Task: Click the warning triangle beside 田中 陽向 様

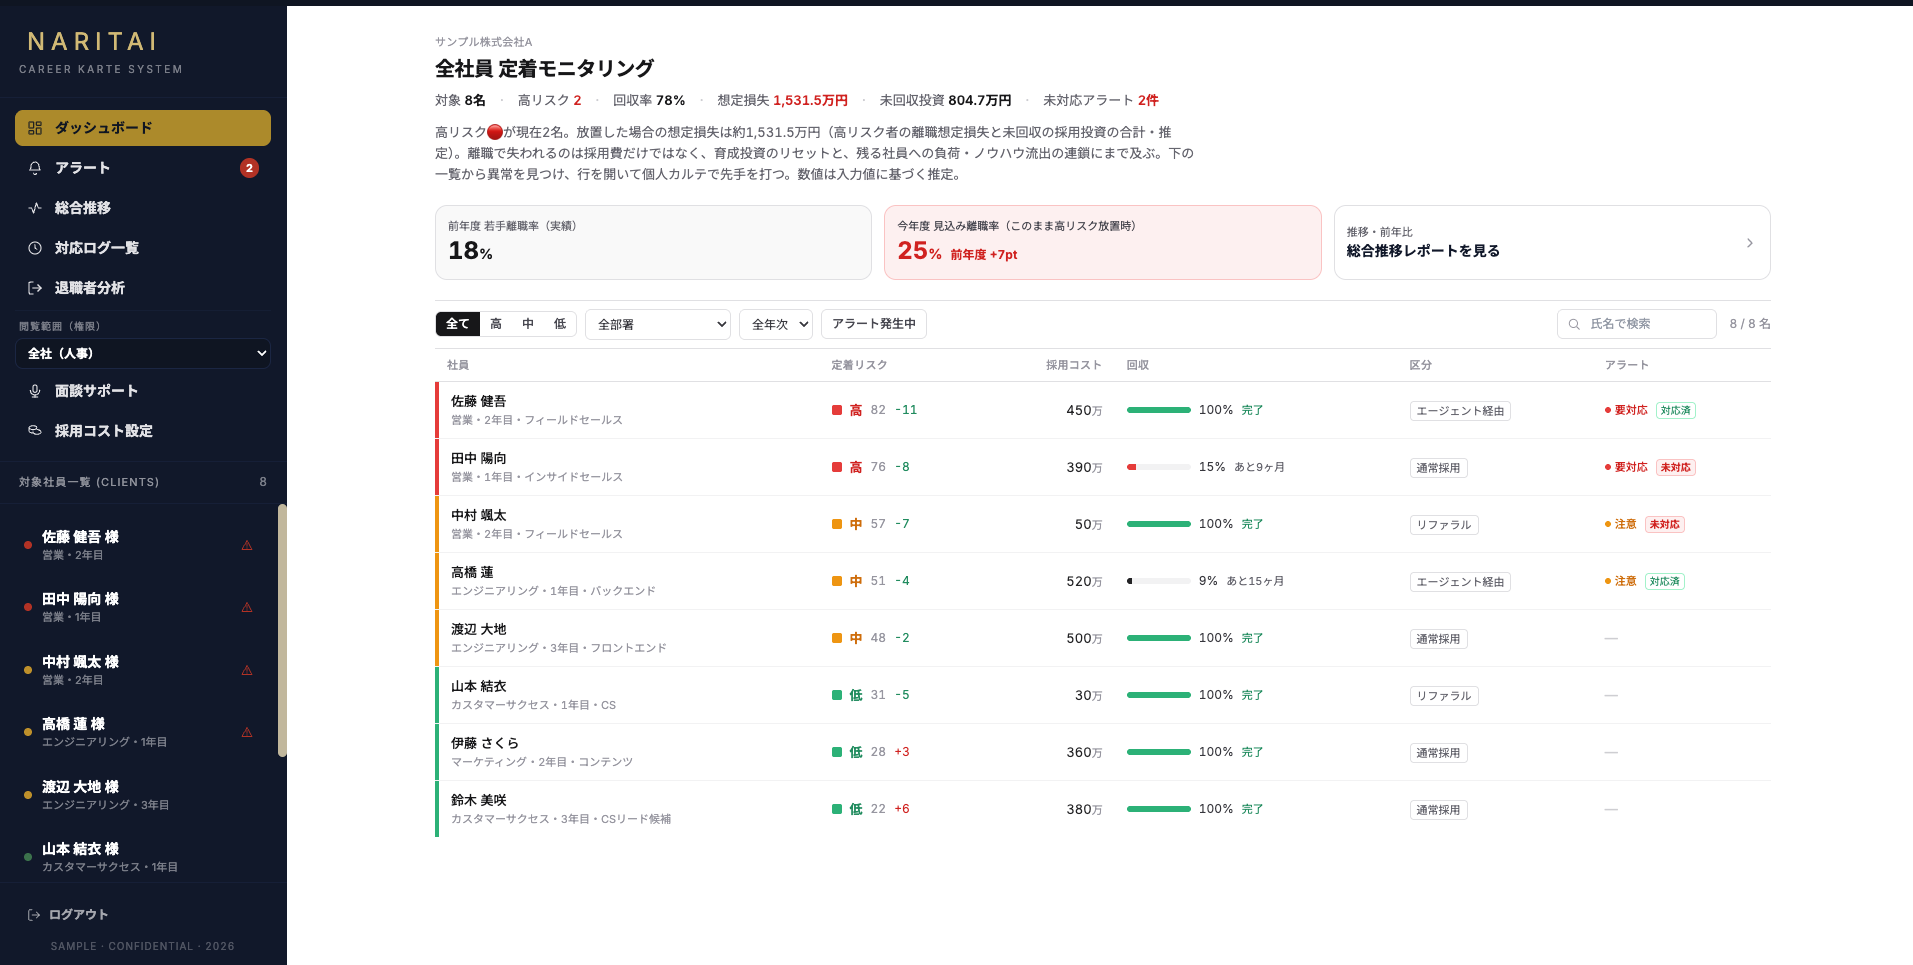Action: pyautogui.click(x=247, y=607)
